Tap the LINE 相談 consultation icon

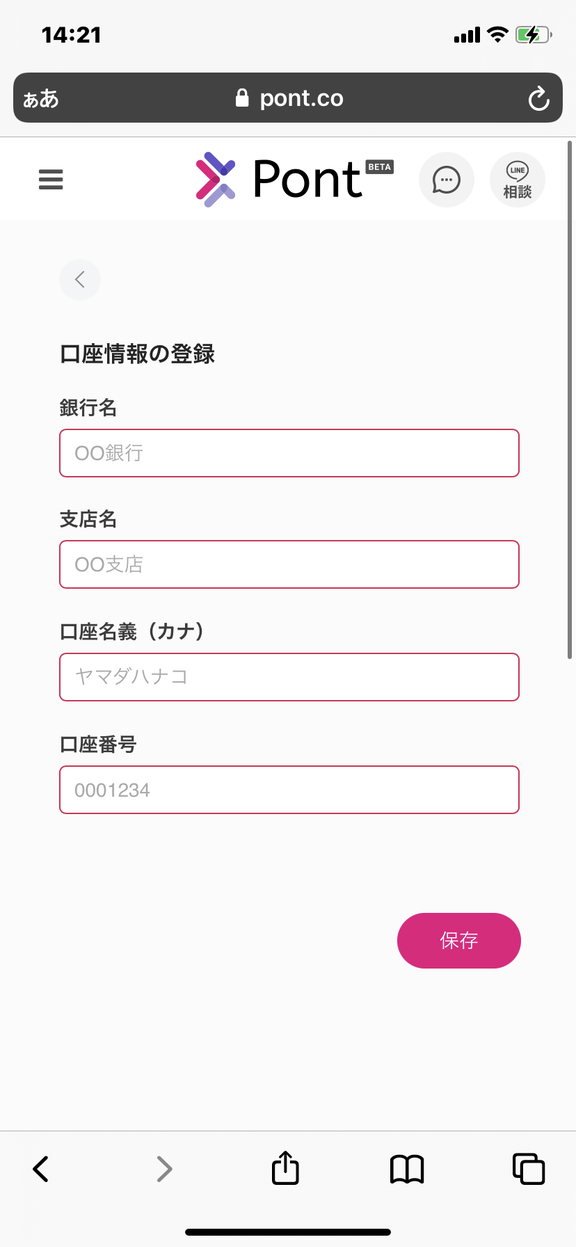[517, 180]
